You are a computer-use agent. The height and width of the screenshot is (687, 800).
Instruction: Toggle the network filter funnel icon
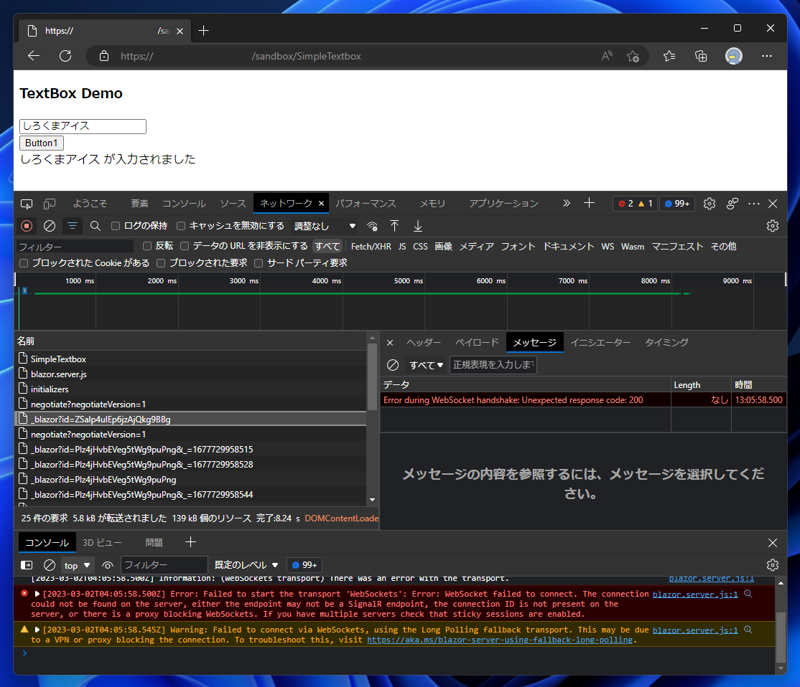pos(72,225)
